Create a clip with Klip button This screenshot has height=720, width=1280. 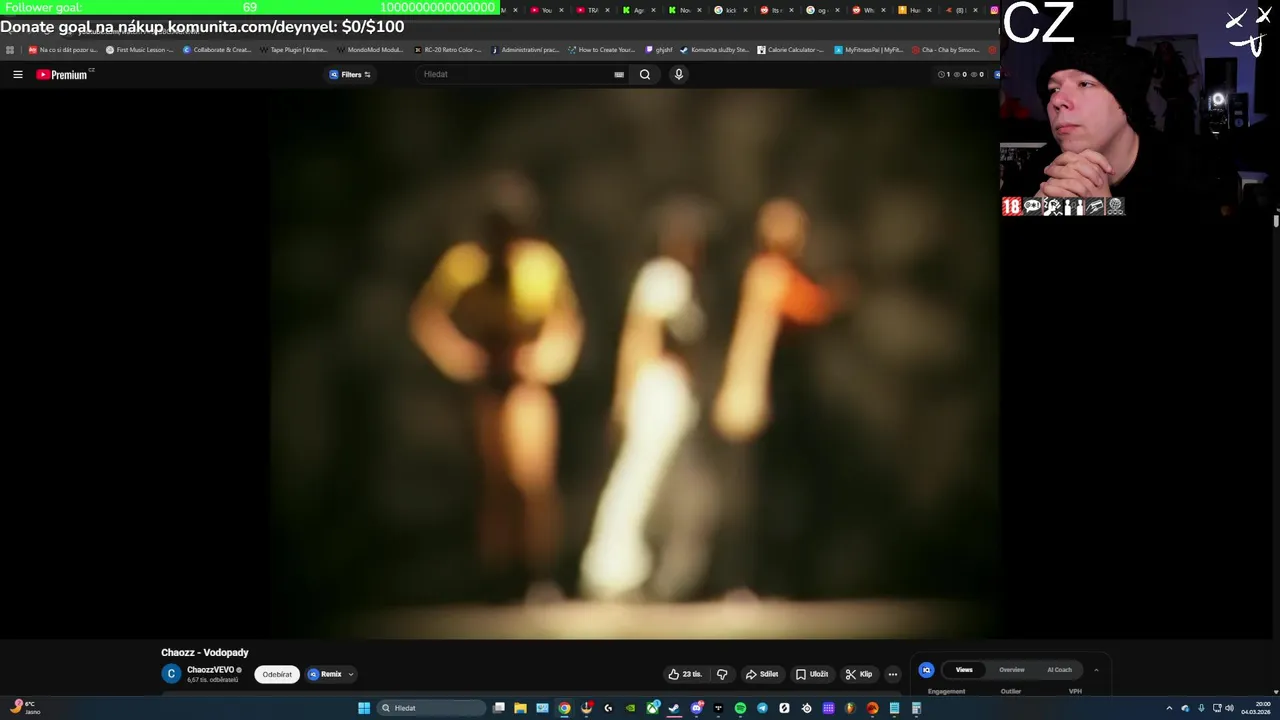(859, 674)
